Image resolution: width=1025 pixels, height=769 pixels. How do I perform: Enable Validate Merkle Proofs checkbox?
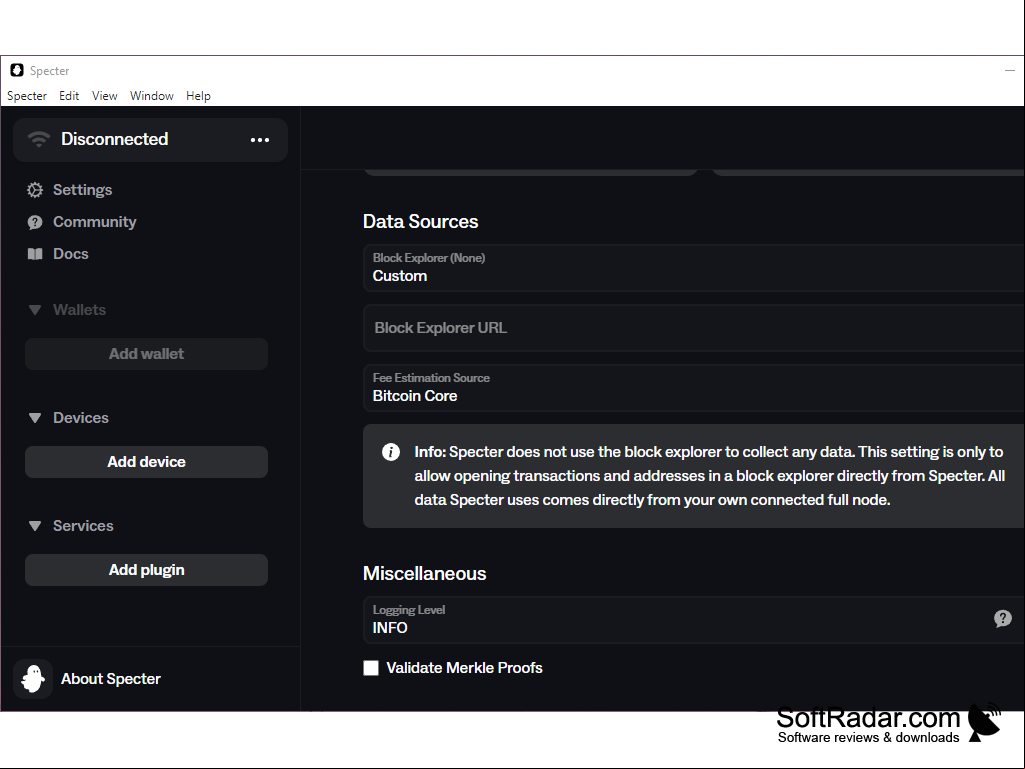click(371, 668)
